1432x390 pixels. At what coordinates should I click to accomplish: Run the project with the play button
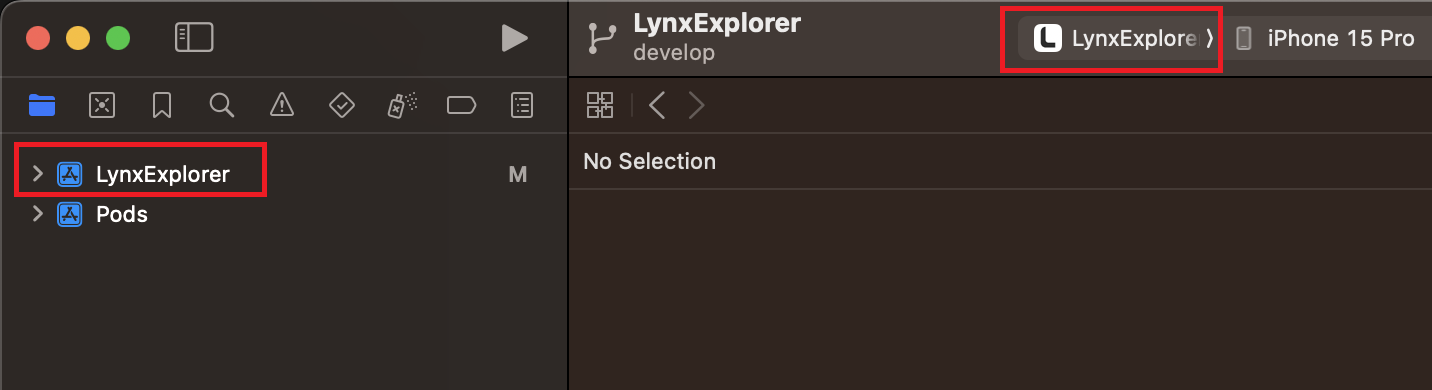pos(514,39)
